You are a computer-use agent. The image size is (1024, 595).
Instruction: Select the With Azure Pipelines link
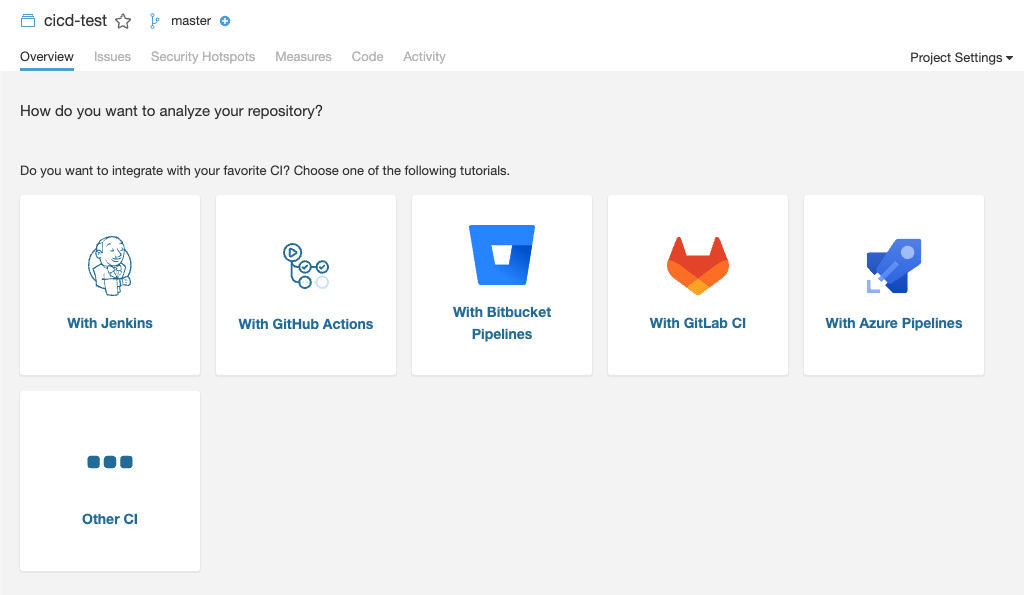tap(893, 323)
